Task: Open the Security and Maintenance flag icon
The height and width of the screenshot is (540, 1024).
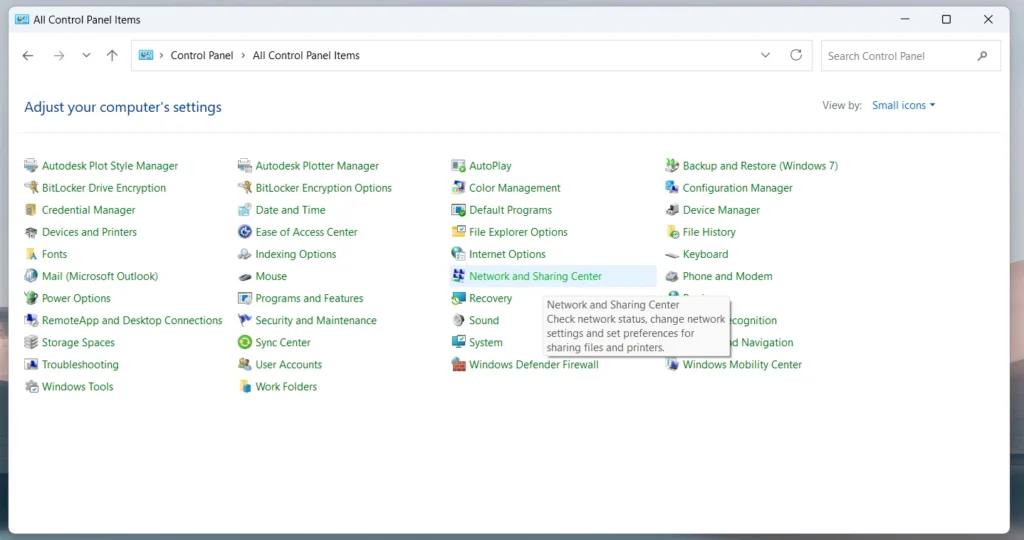Action: 245,321
